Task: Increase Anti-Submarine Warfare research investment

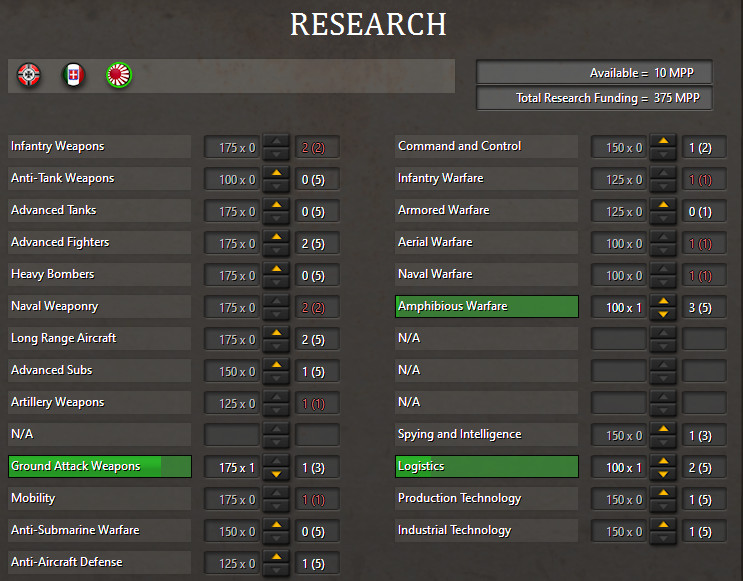Action: point(276,525)
